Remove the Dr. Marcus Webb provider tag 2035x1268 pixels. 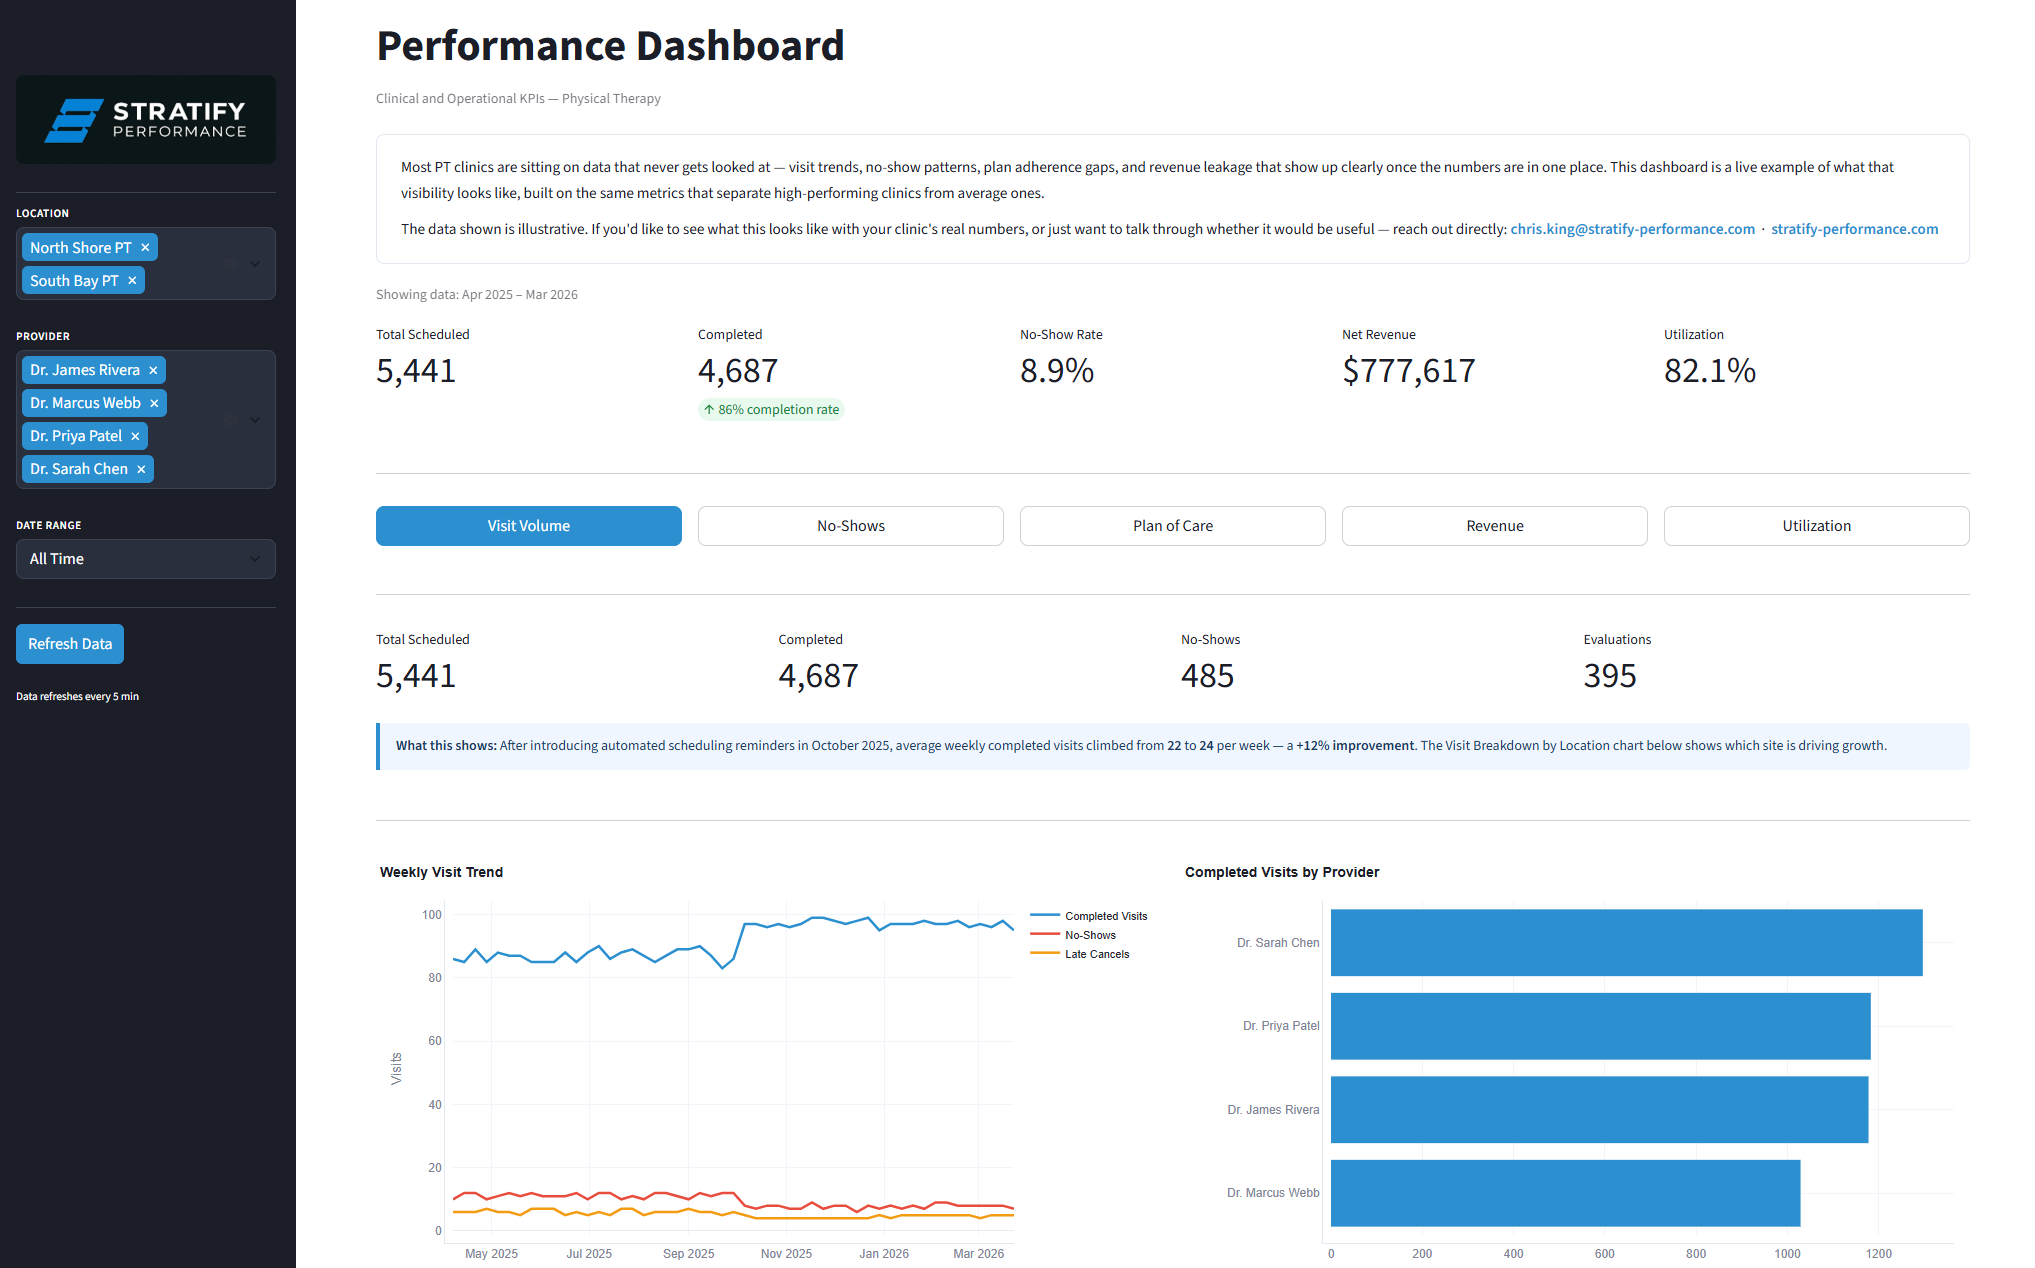154,403
